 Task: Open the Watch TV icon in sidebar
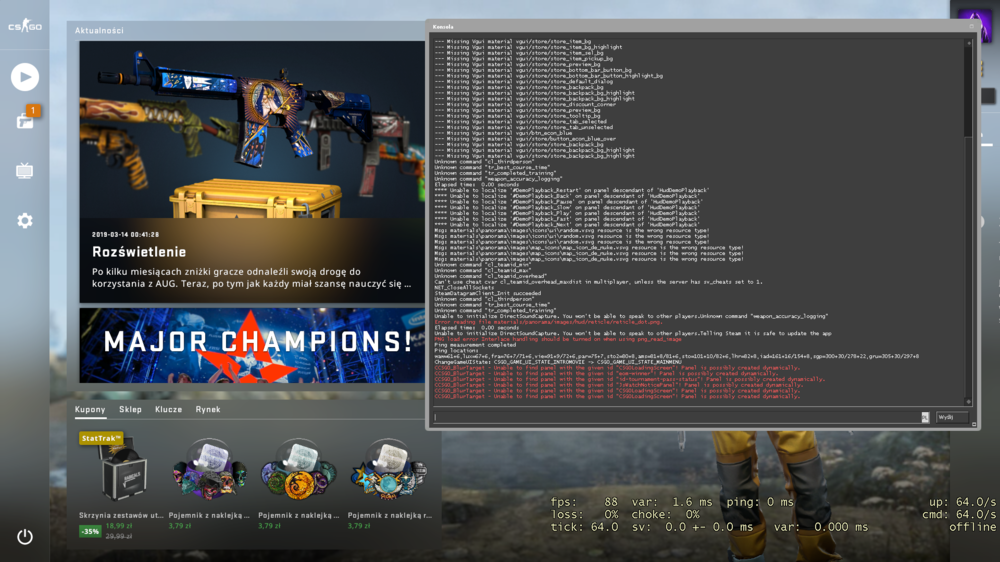coord(24,170)
